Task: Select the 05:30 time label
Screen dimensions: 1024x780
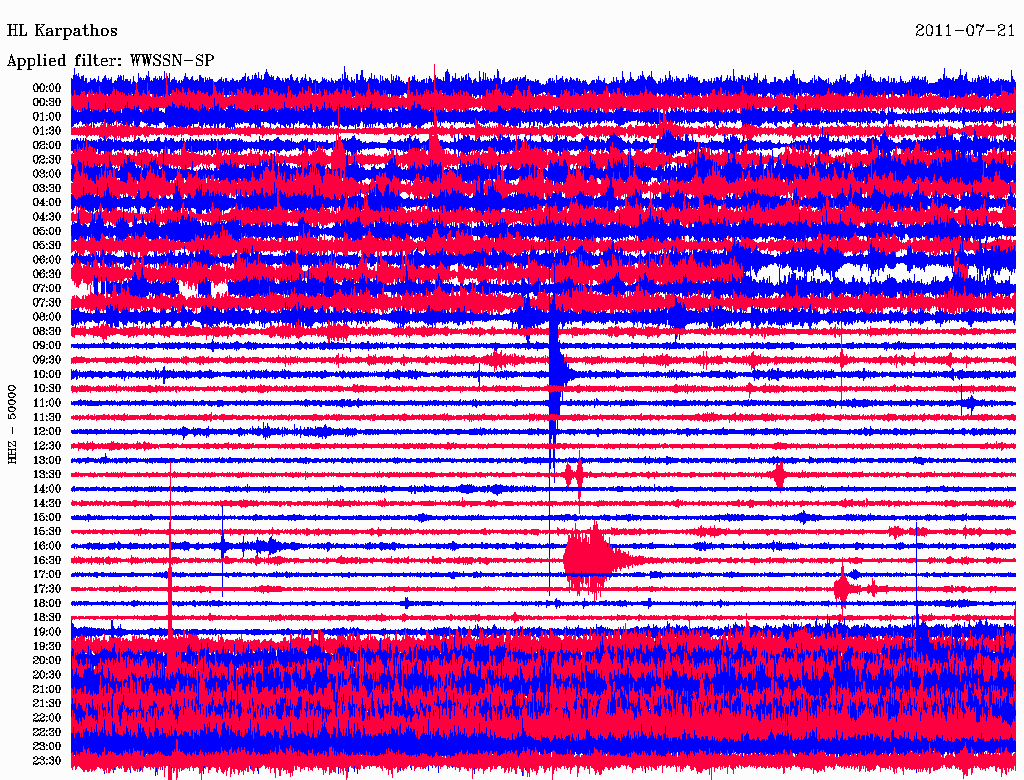Action: (47, 245)
